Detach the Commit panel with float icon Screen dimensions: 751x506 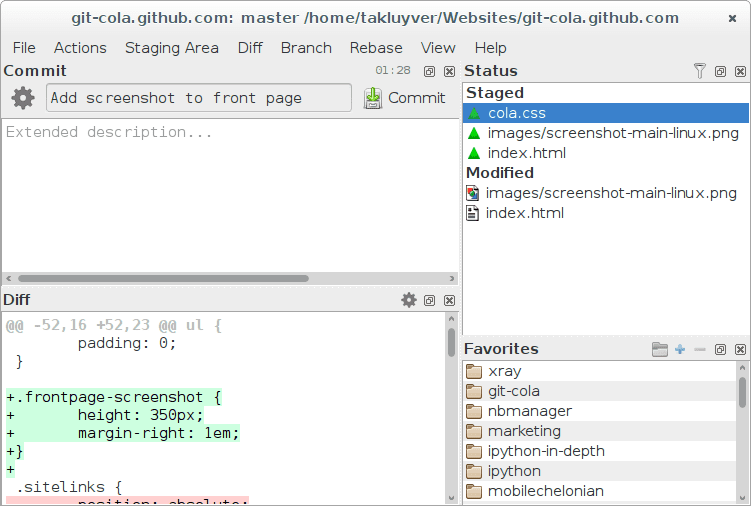pyautogui.click(x=429, y=71)
